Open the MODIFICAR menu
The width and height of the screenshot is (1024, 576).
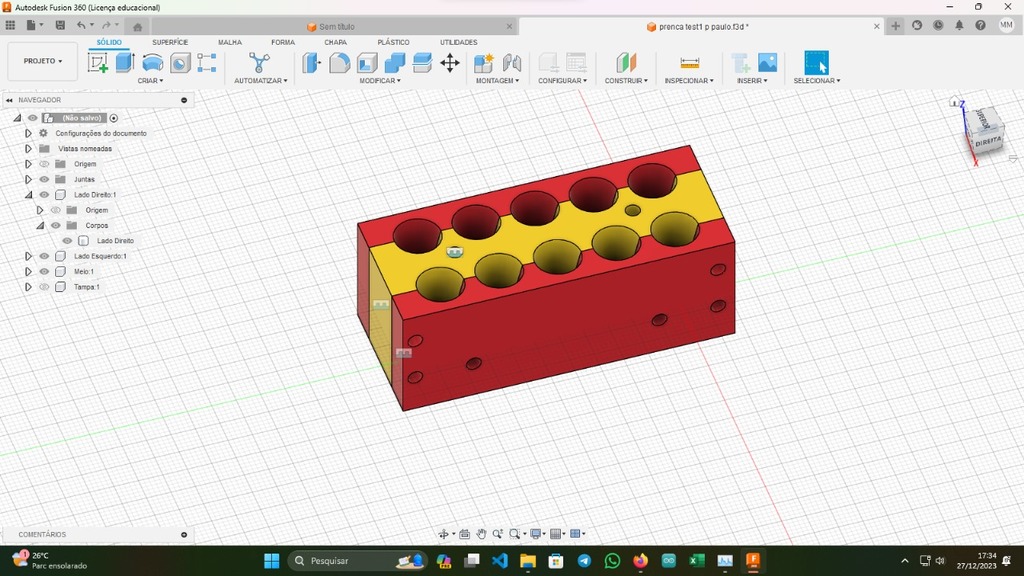(380, 80)
